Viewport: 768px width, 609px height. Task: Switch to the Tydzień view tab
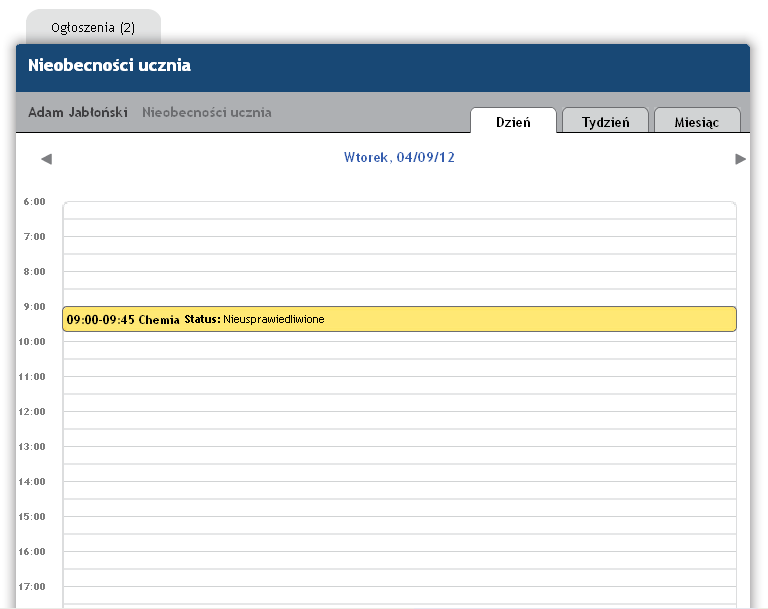point(605,122)
